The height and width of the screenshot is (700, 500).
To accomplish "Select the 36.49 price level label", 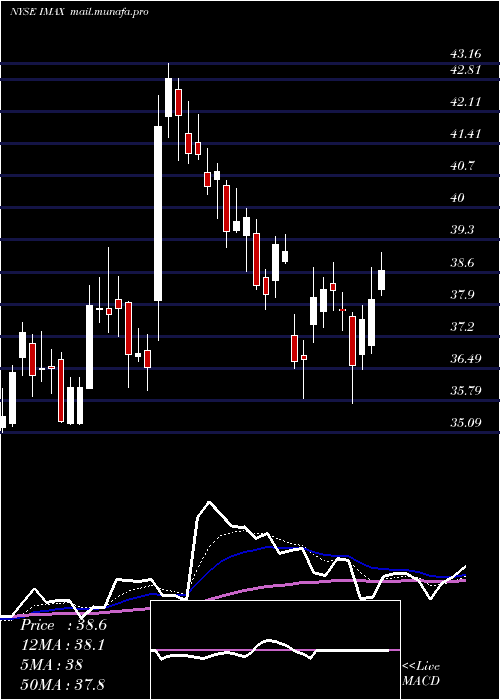I will (x=466, y=358).
